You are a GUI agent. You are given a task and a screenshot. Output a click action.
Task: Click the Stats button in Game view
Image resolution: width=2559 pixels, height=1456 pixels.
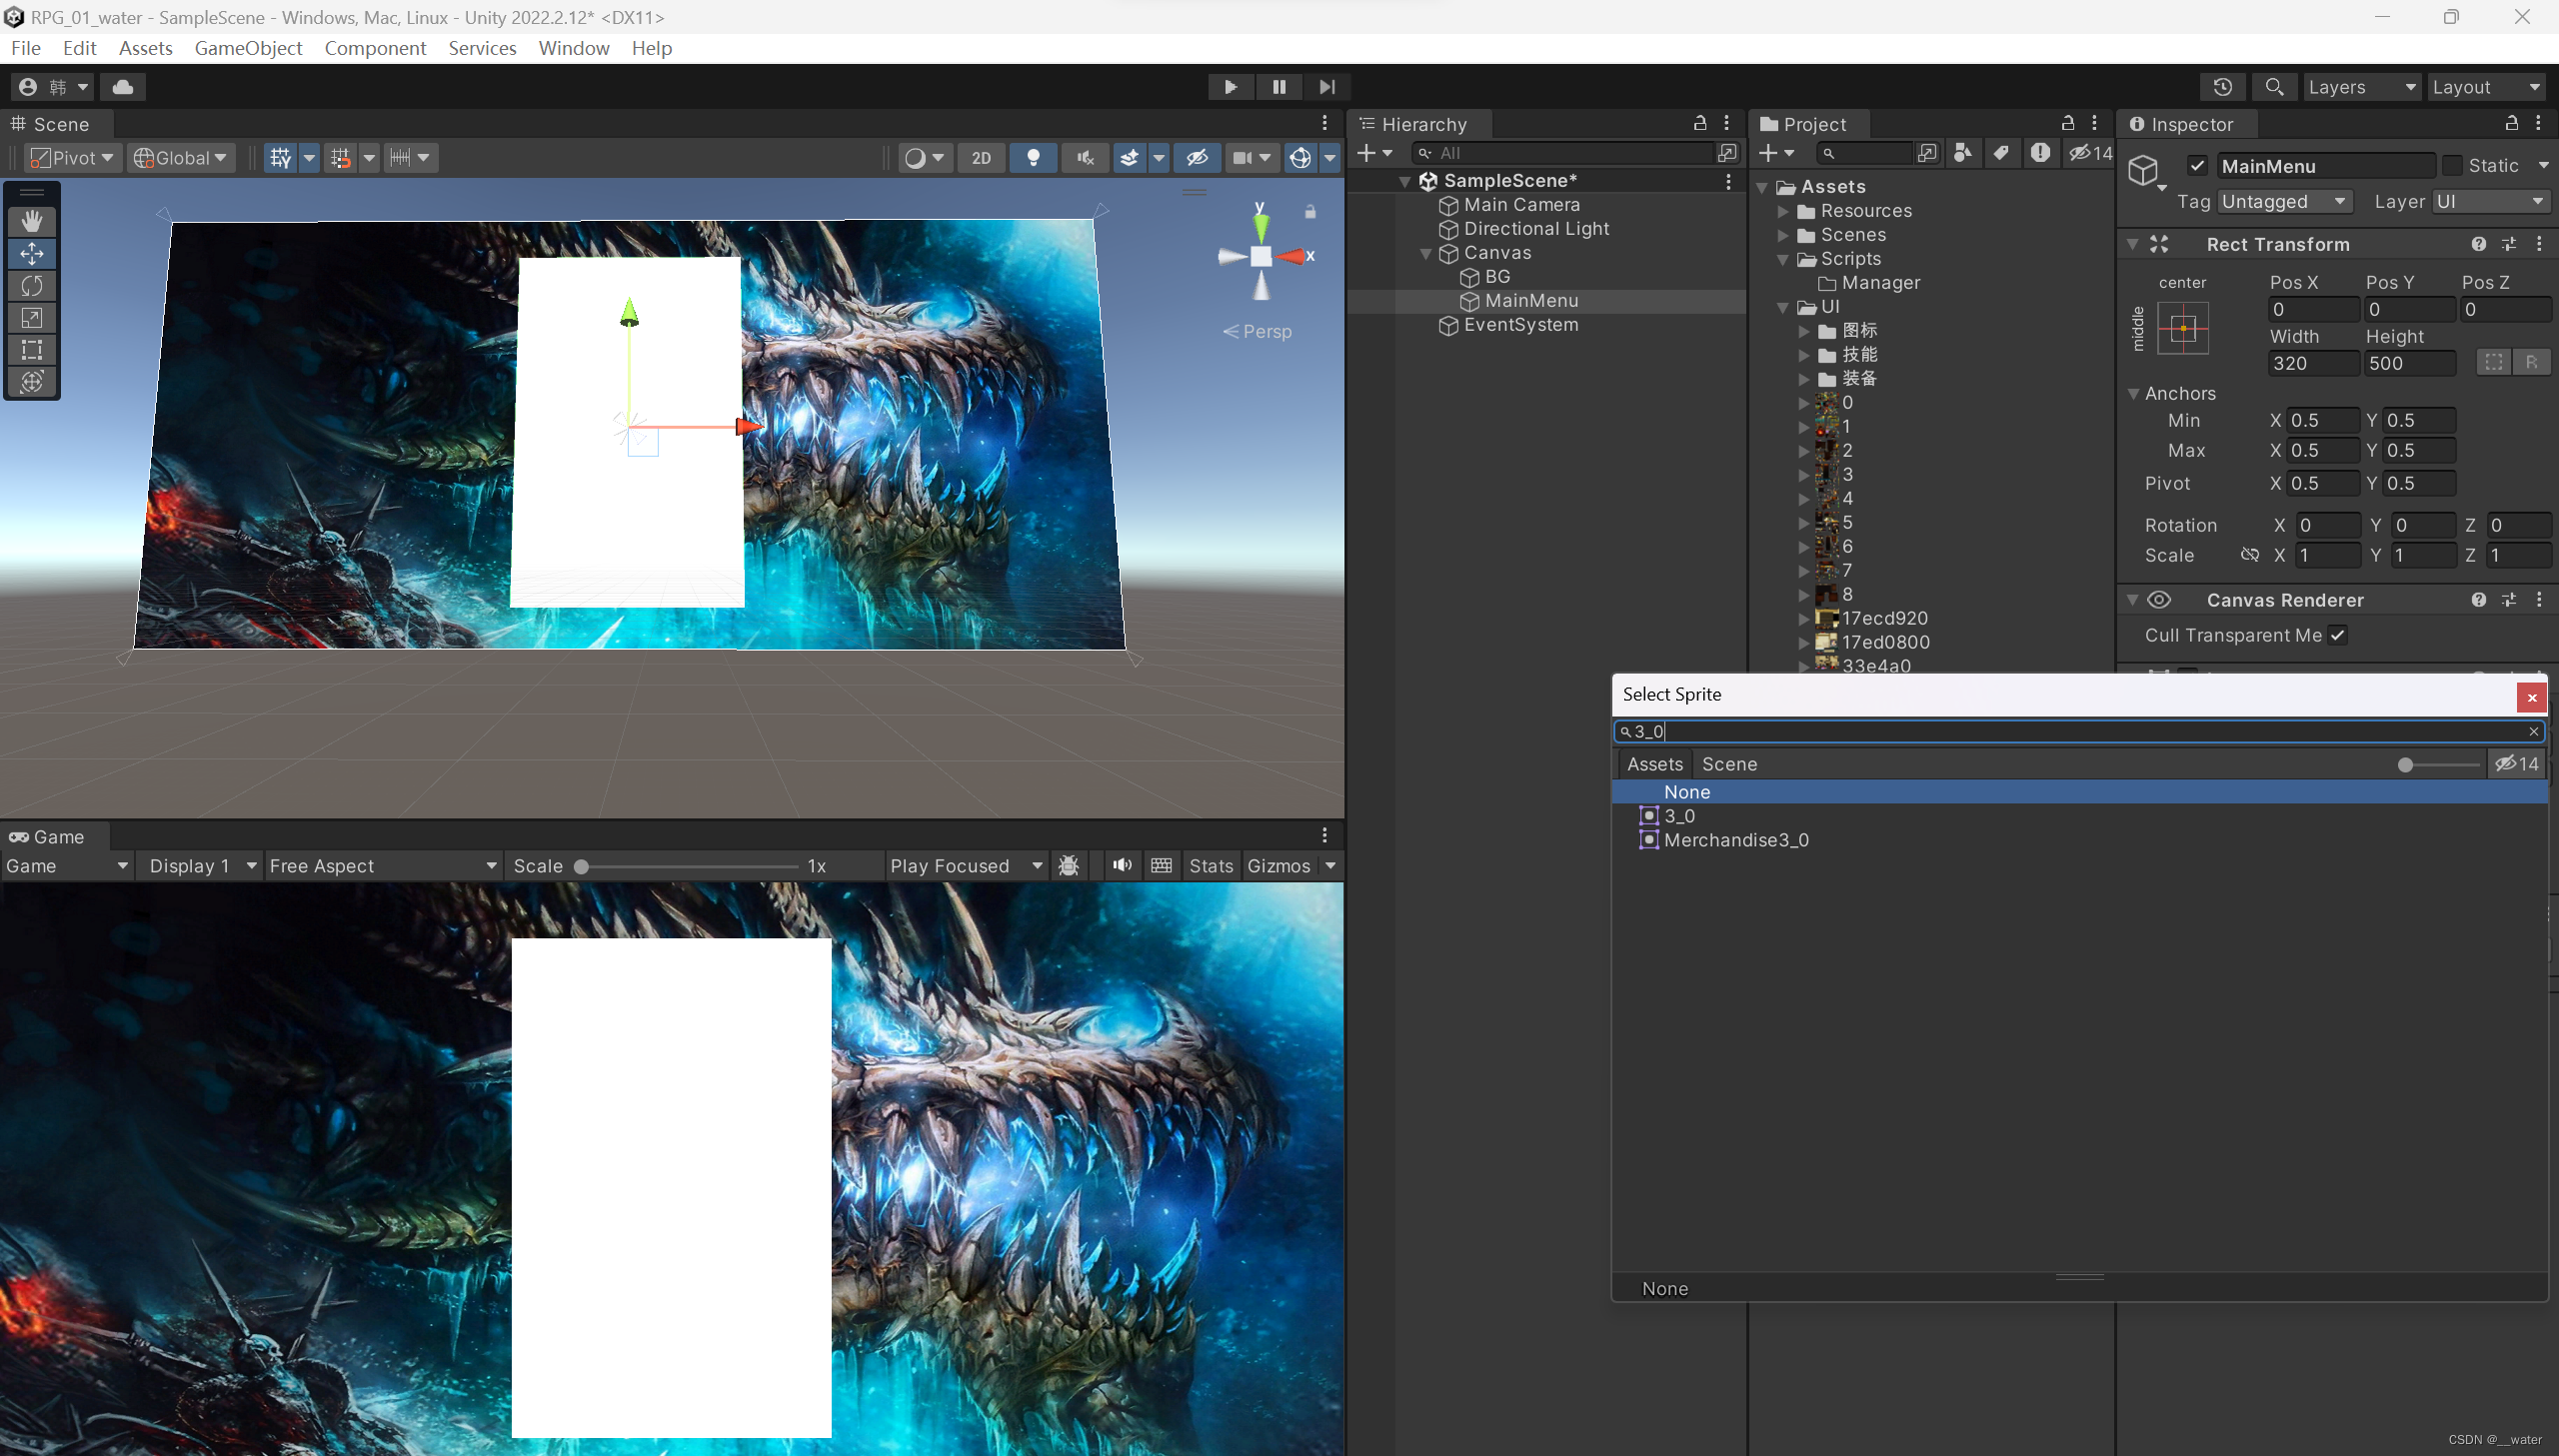(x=1210, y=866)
